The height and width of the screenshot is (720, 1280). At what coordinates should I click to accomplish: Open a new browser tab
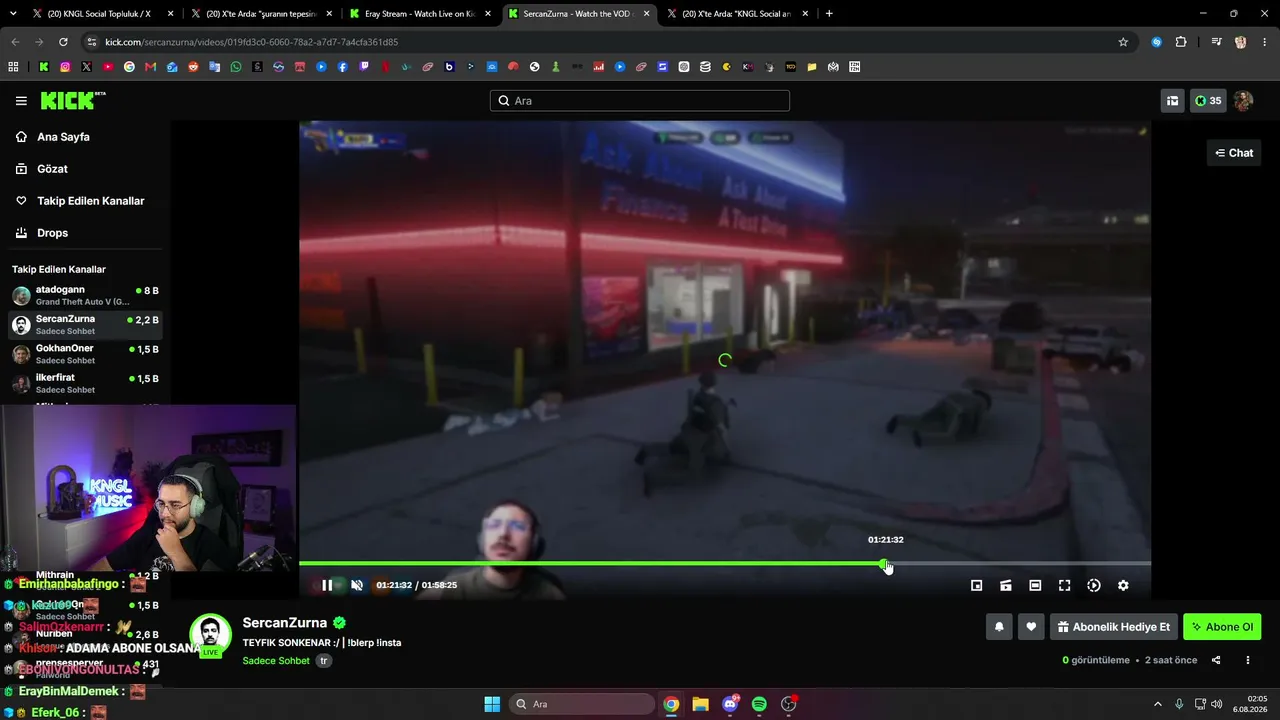pyautogui.click(x=829, y=14)
